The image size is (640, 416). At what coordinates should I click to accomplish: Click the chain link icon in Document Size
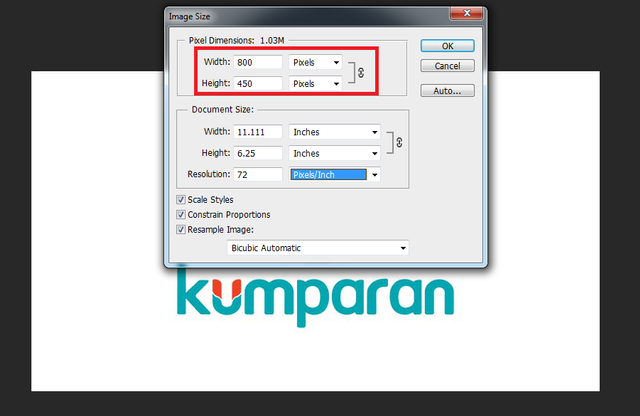[x=399, y=142]
